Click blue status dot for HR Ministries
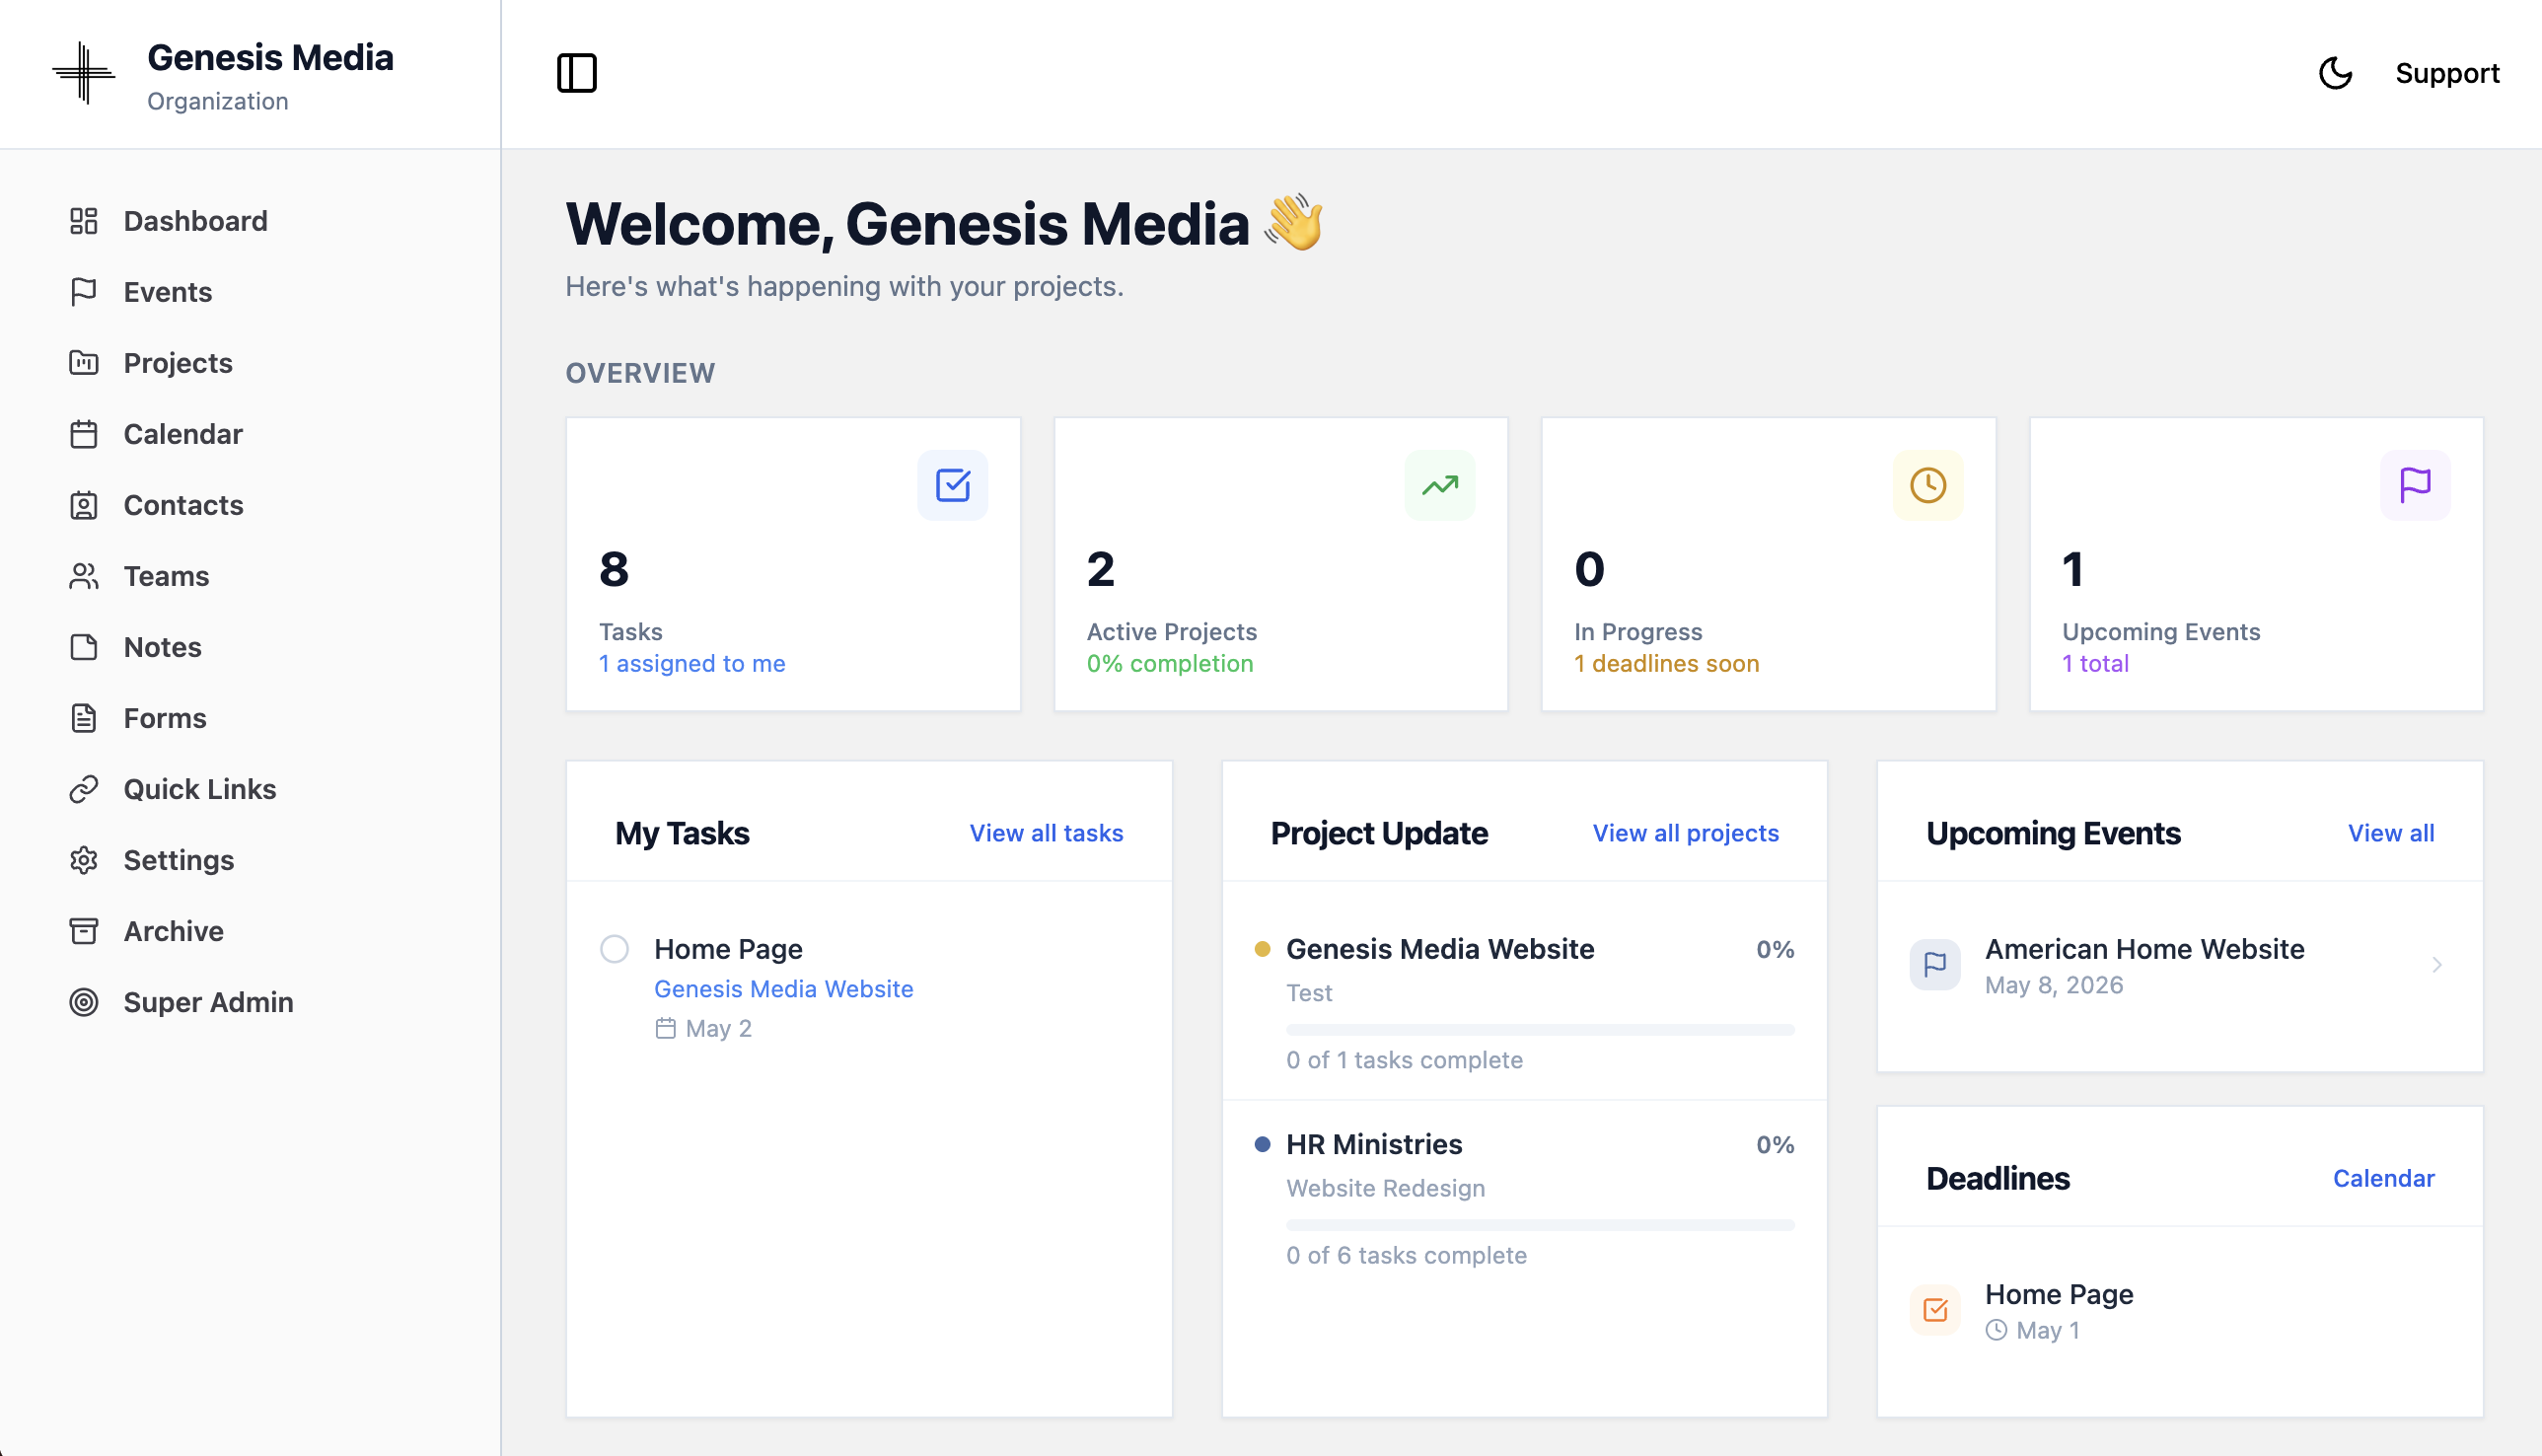This screenshot has height=1456, width=2542. [x=1261, y=1143]
